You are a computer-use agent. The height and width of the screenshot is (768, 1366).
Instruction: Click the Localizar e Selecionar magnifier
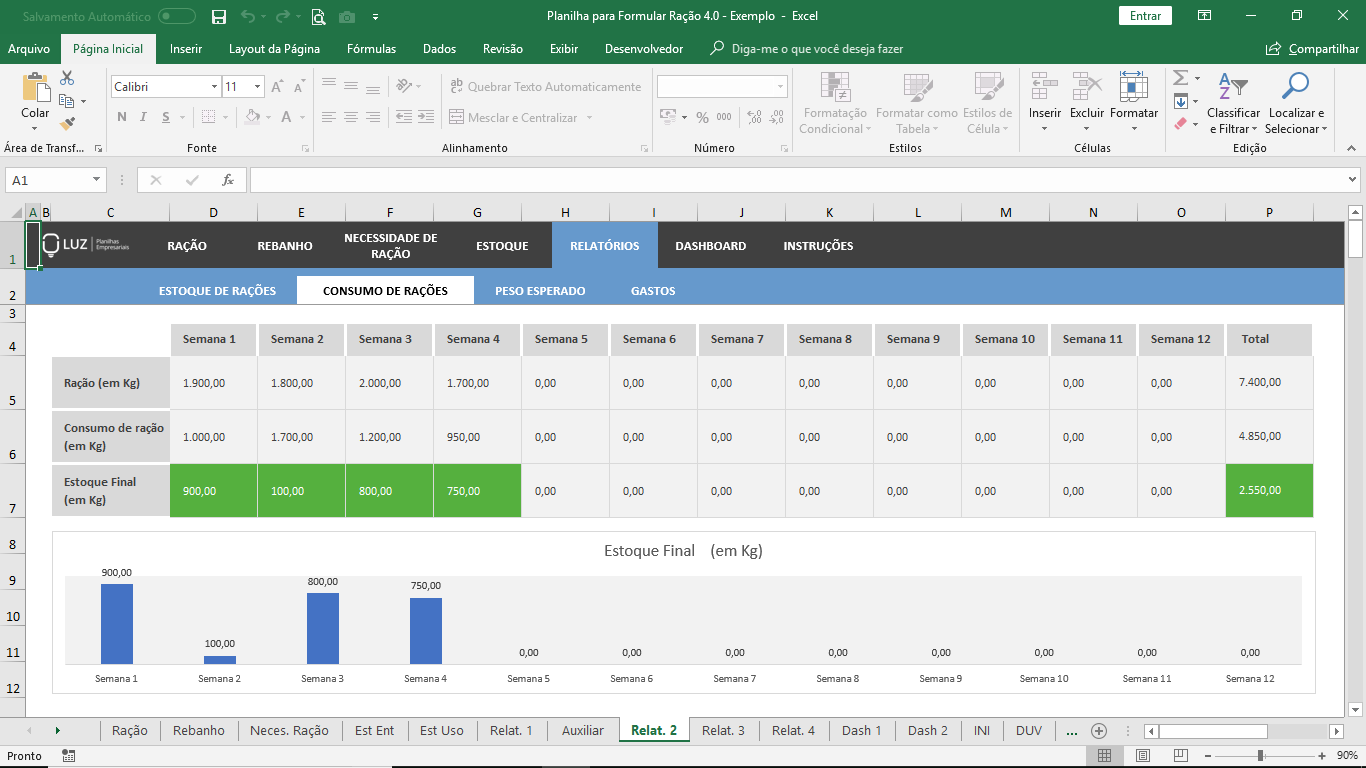click(x=1295, y=87)
